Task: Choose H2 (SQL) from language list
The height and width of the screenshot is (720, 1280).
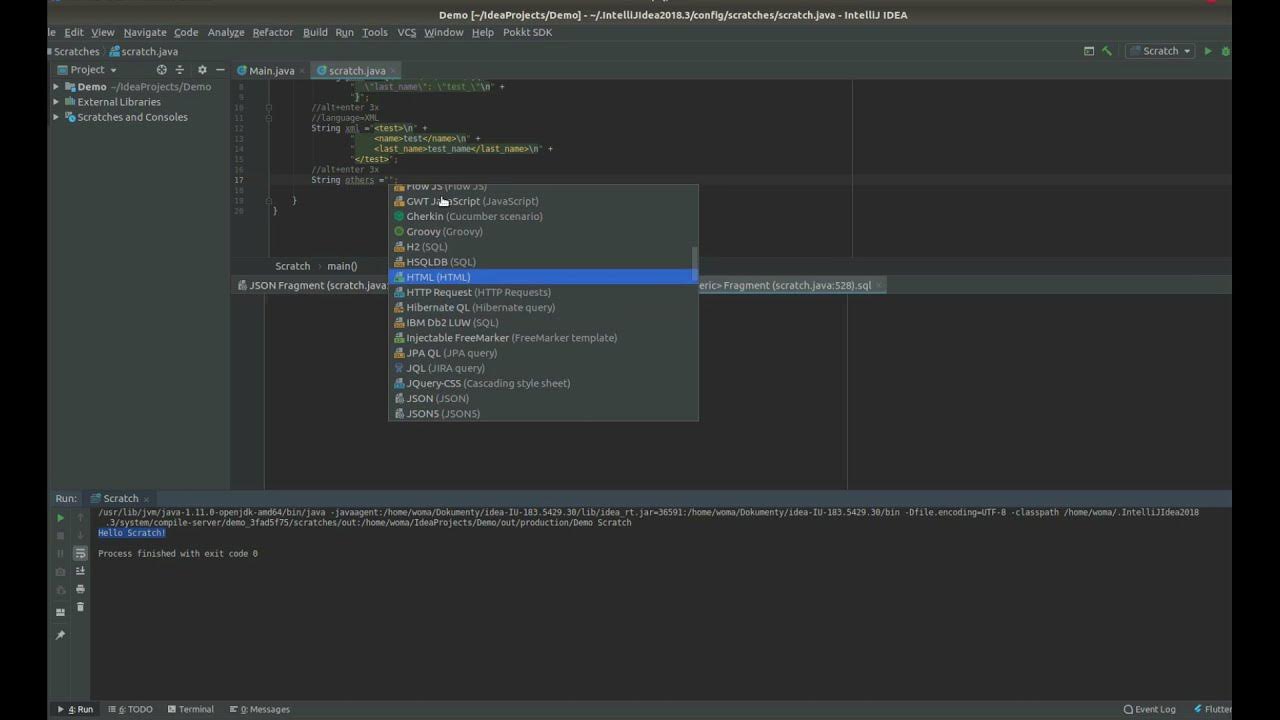Action: (x=543, y=247)
